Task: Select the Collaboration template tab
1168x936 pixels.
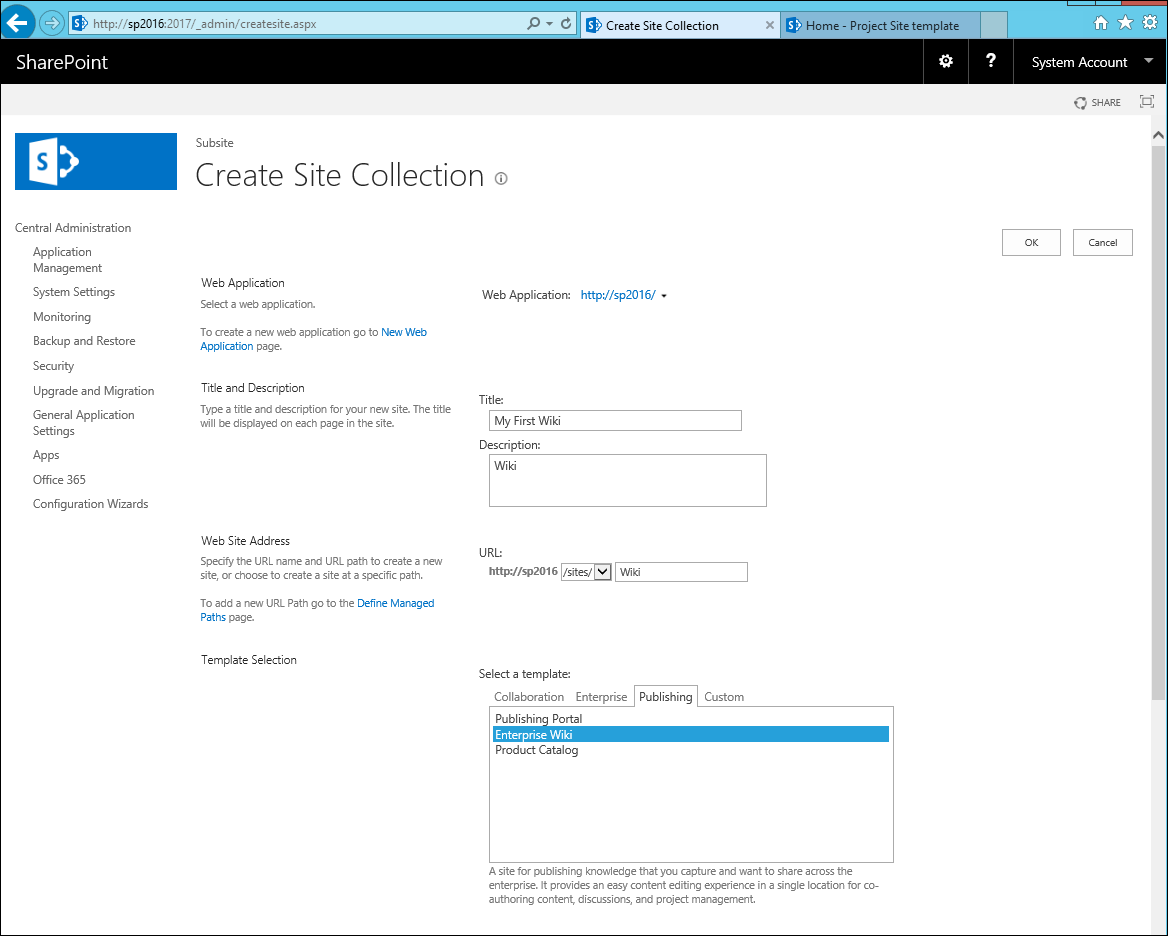Action: pyautogui.click(x=529, y=697)
